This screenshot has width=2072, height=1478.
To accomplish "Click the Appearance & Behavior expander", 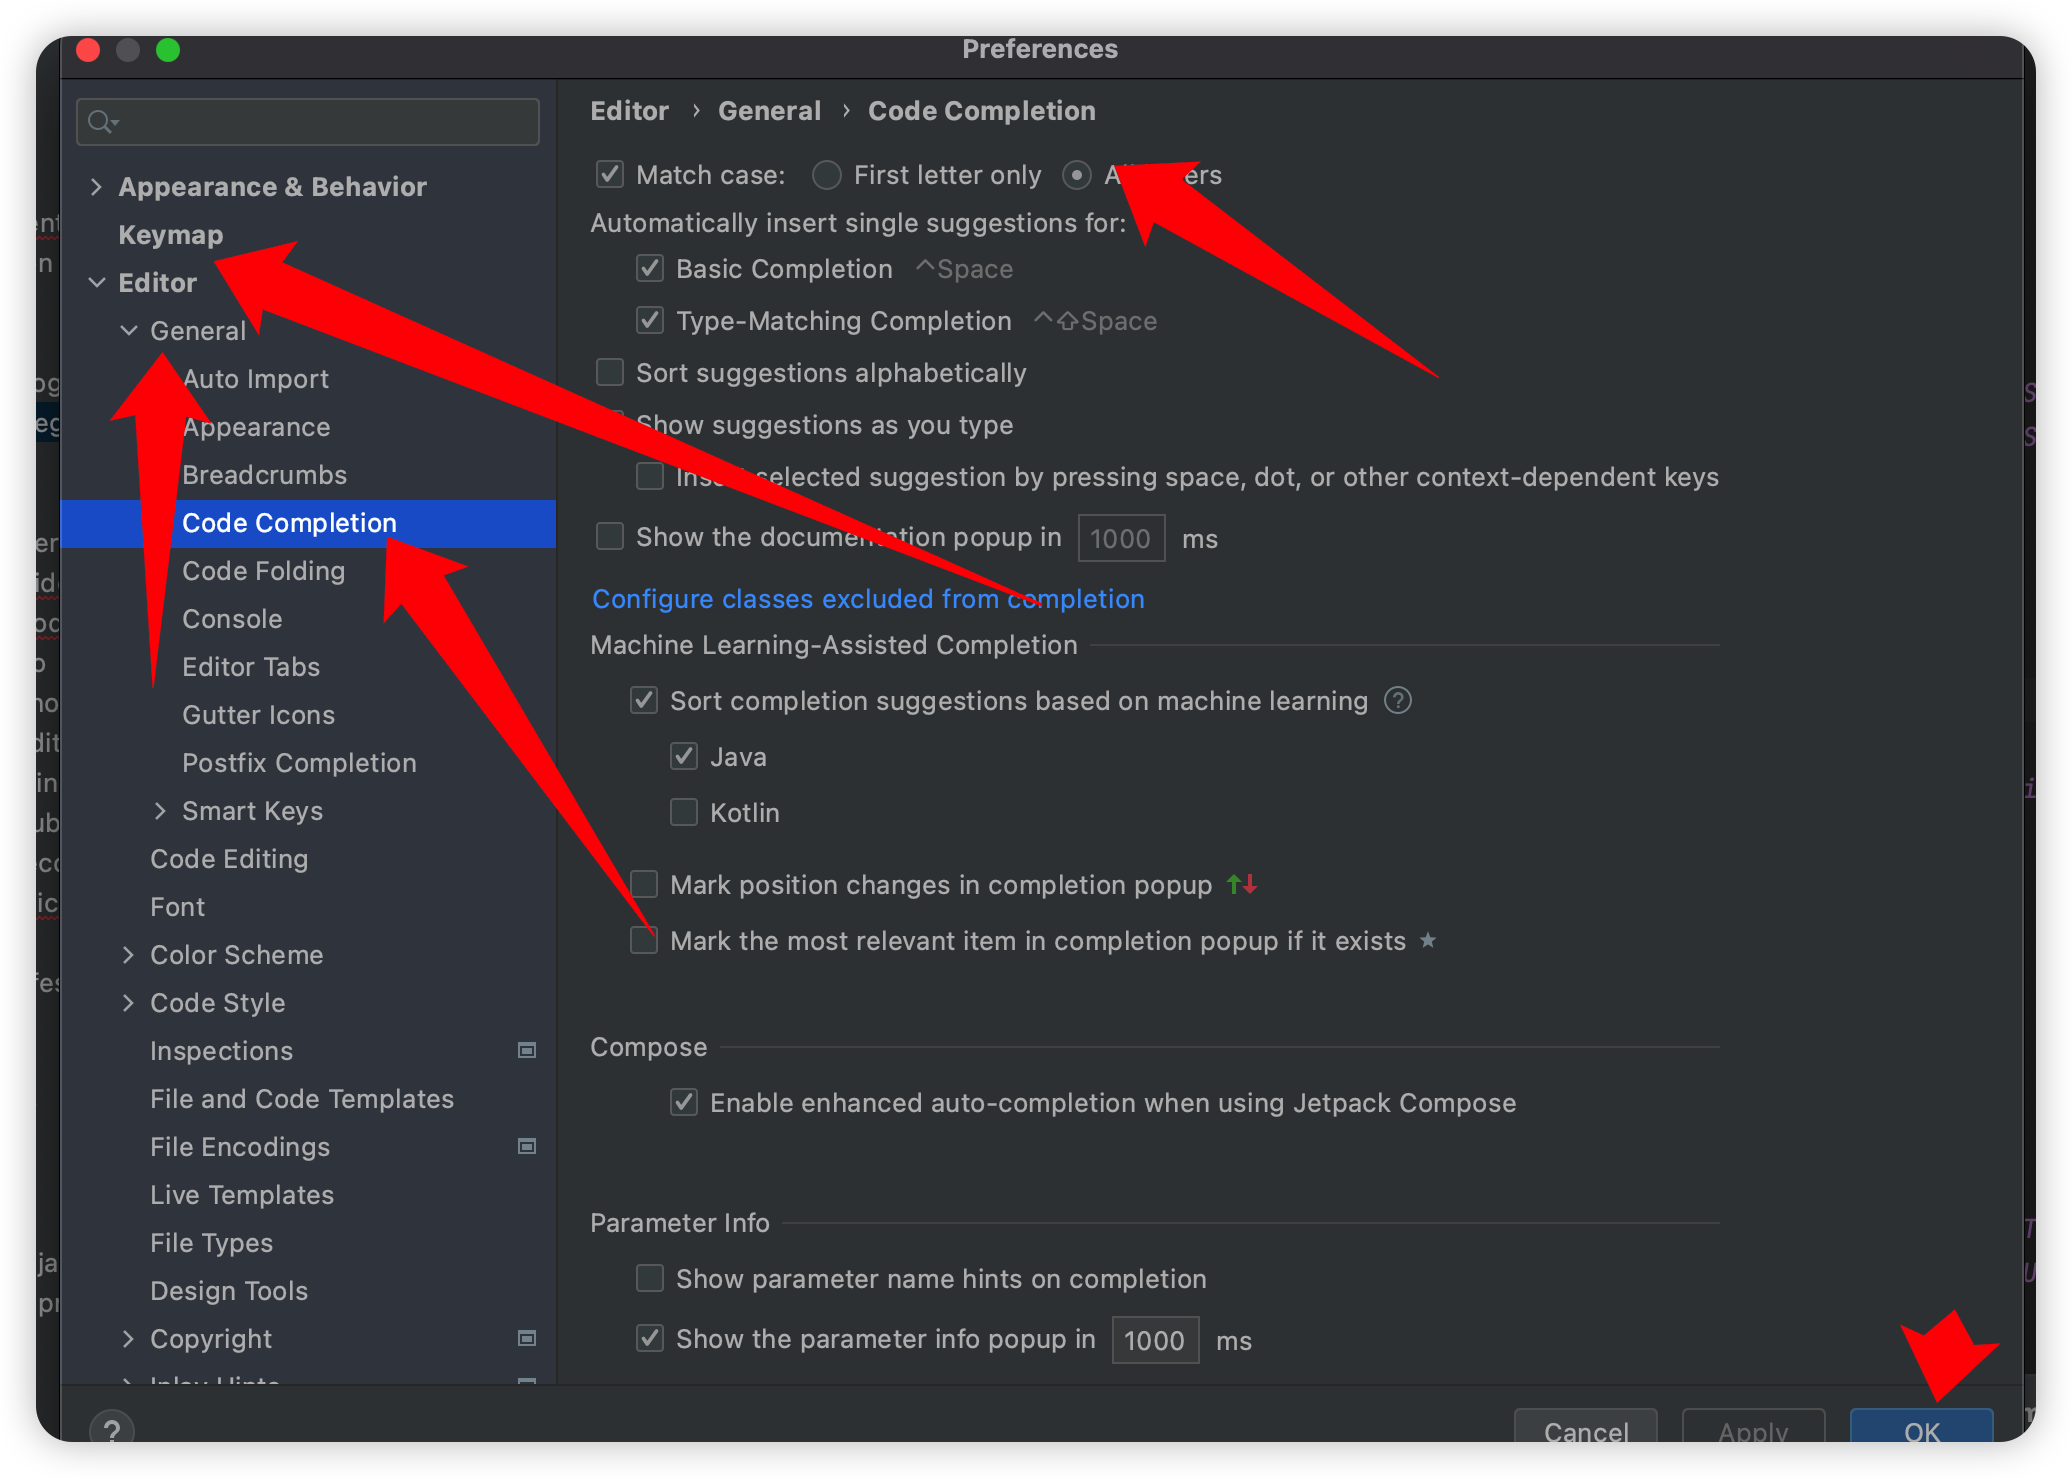I will tap(101, 187).
